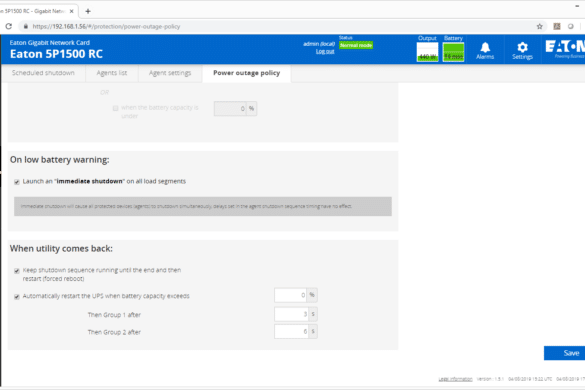Open Agent settings tab
Screen dimensions: 585x390
[x=170, y=73]
